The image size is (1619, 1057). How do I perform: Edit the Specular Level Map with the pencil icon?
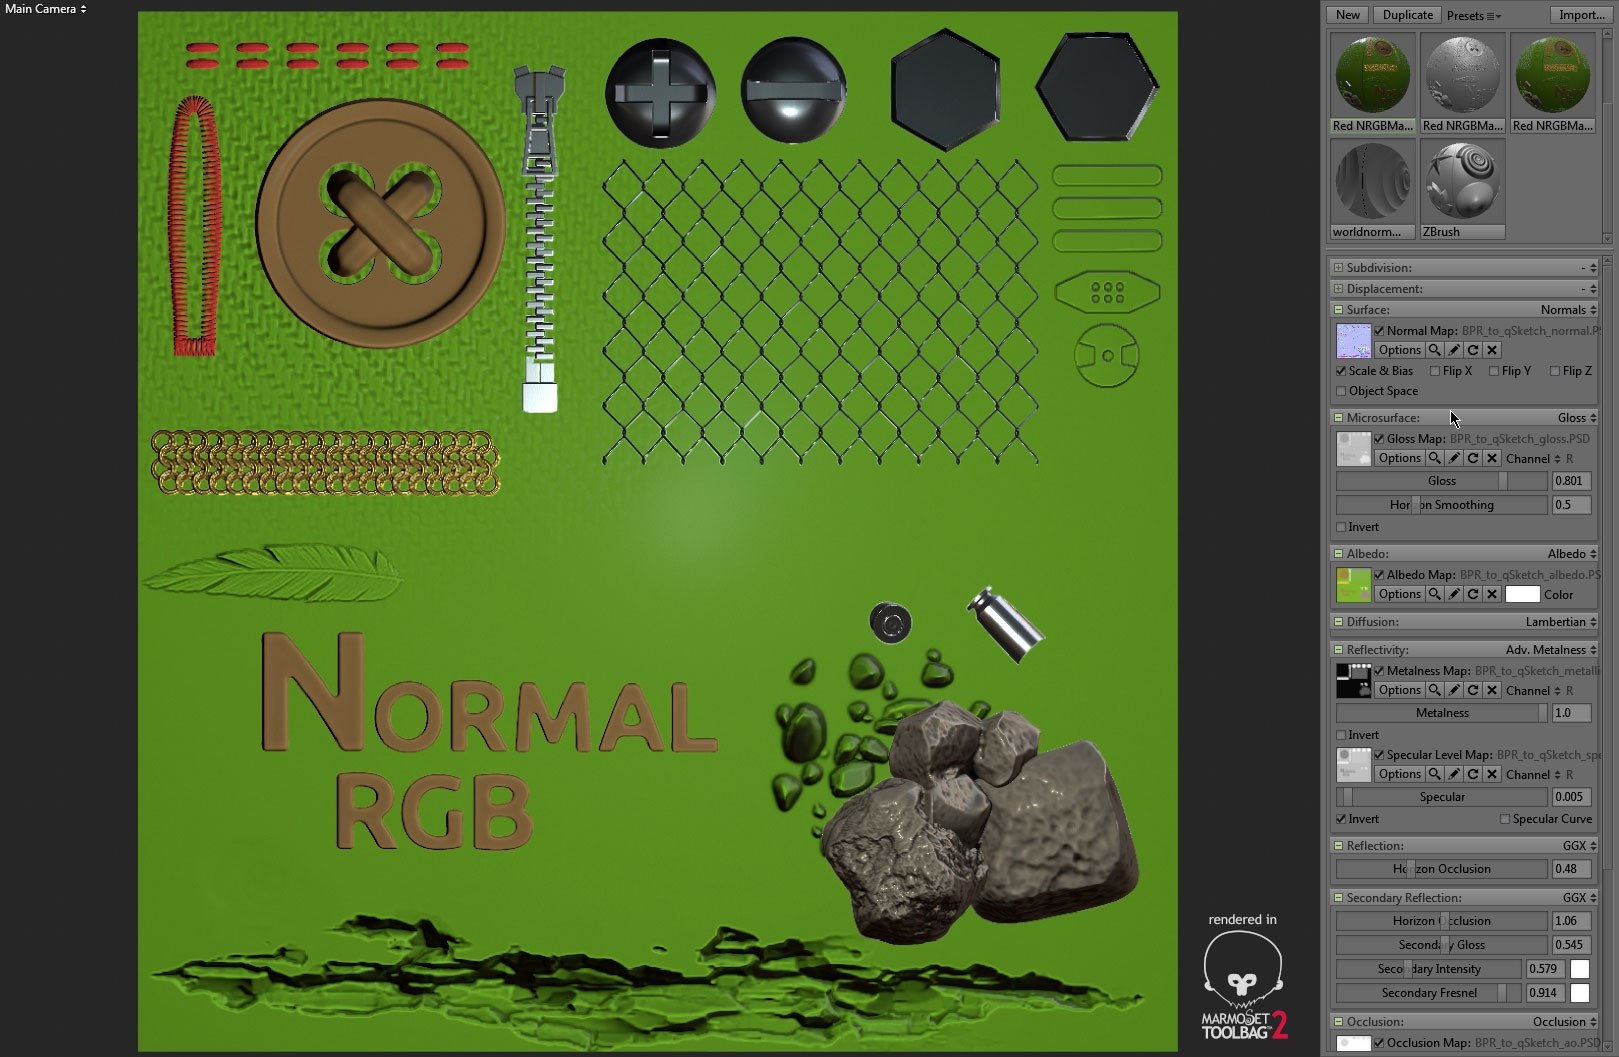point(1453,774)
